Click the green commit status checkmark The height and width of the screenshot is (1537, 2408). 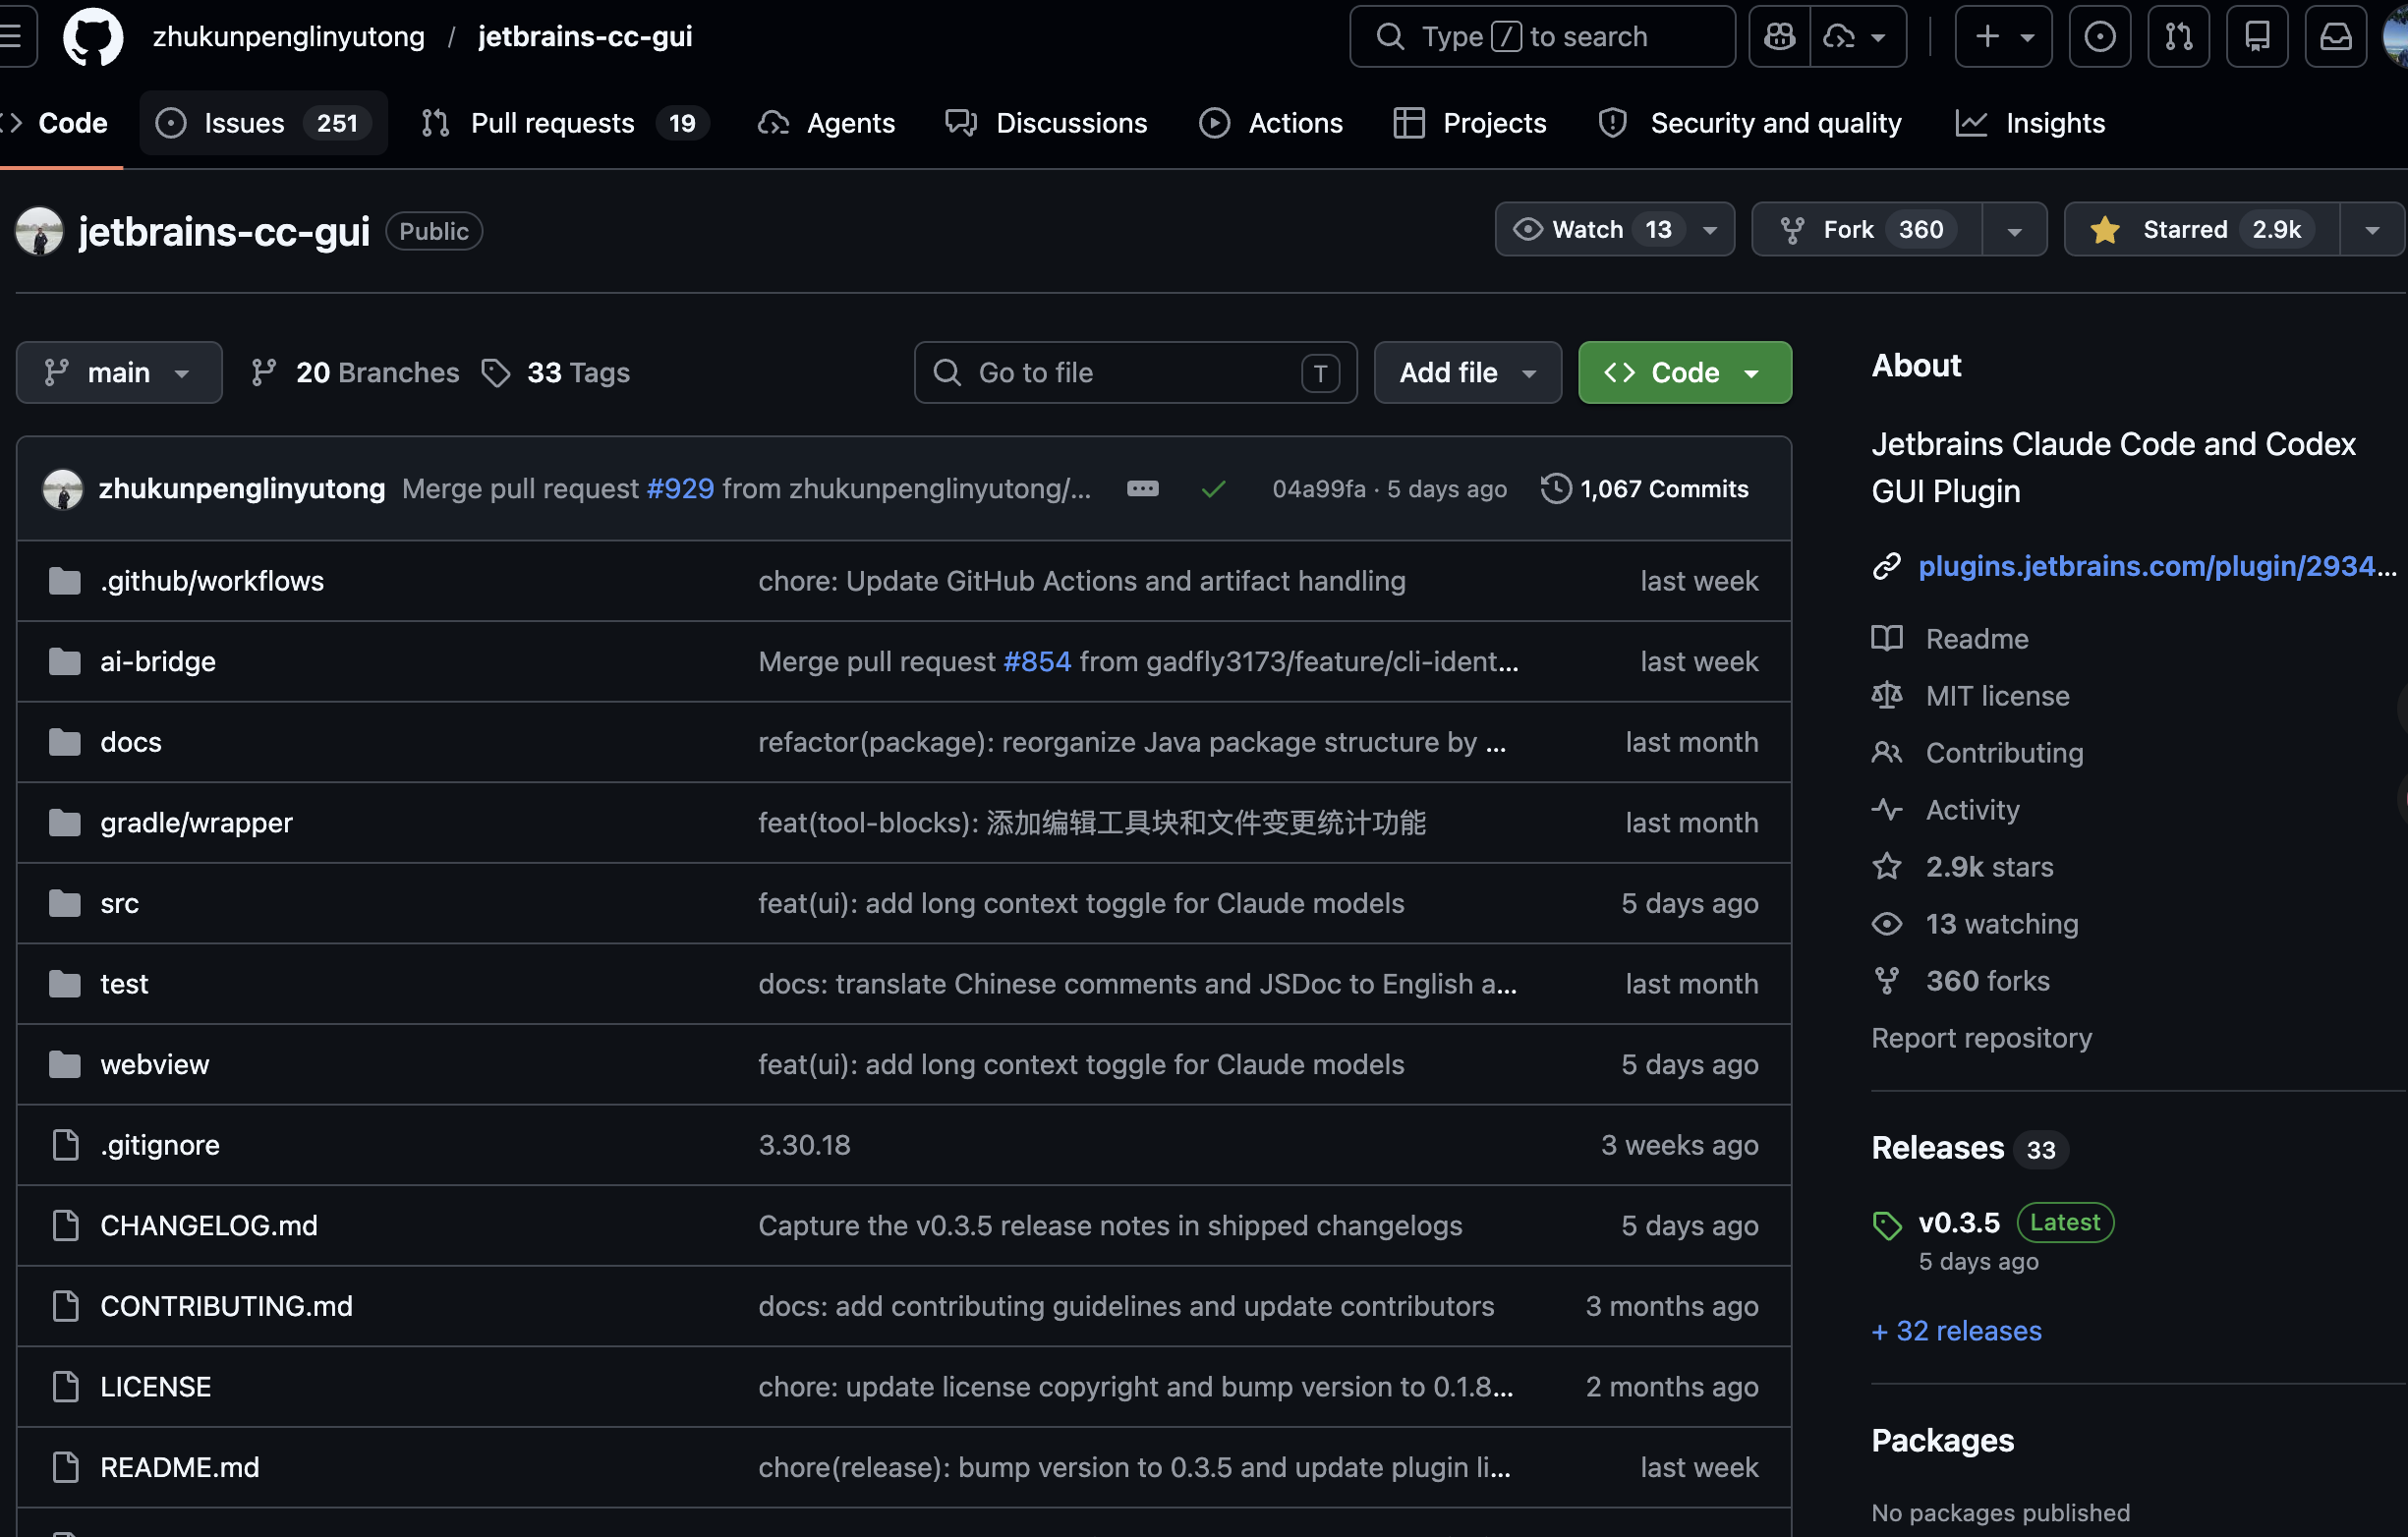tap(1213, 489)
